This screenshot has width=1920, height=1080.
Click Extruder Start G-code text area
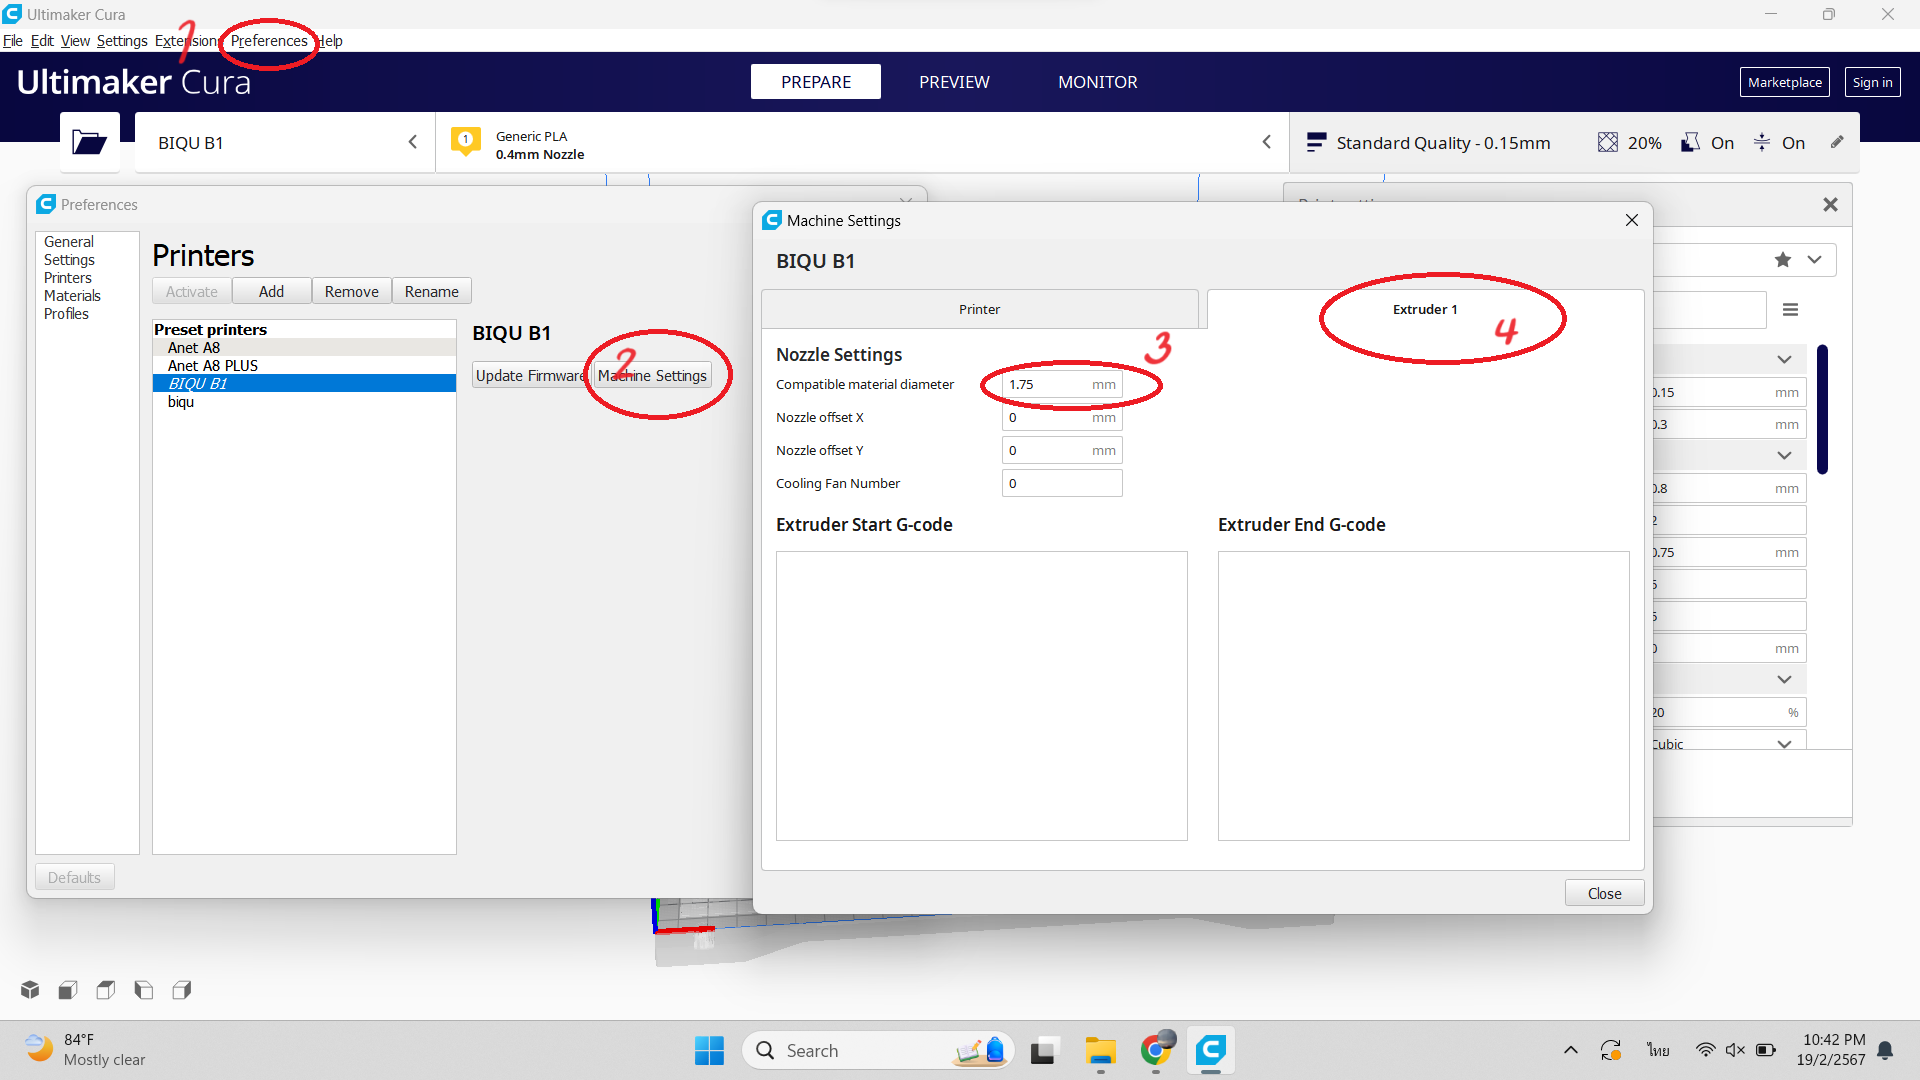coord(982,696)
